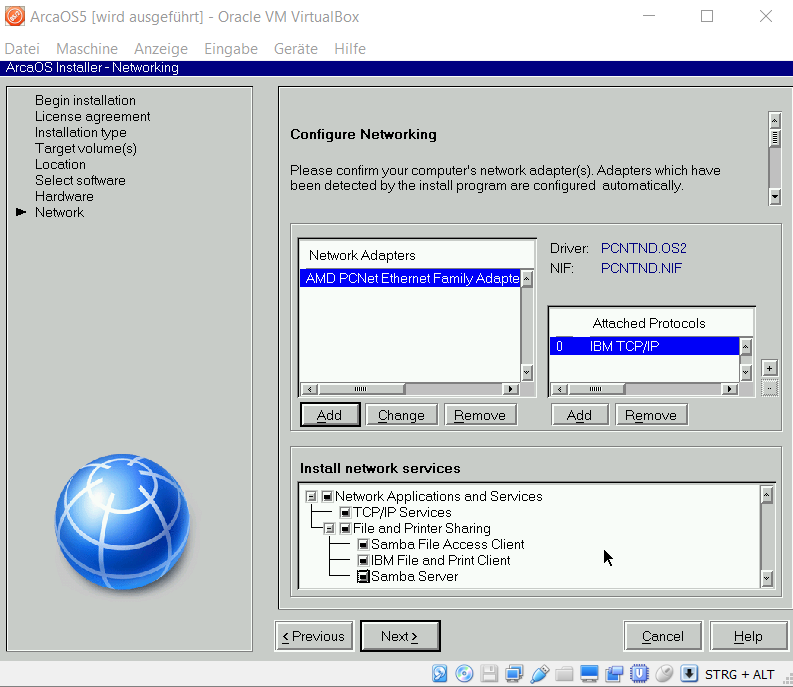
Task: Open the Hilfe menu
Action: pyautogui.click(x=350, y=49)
